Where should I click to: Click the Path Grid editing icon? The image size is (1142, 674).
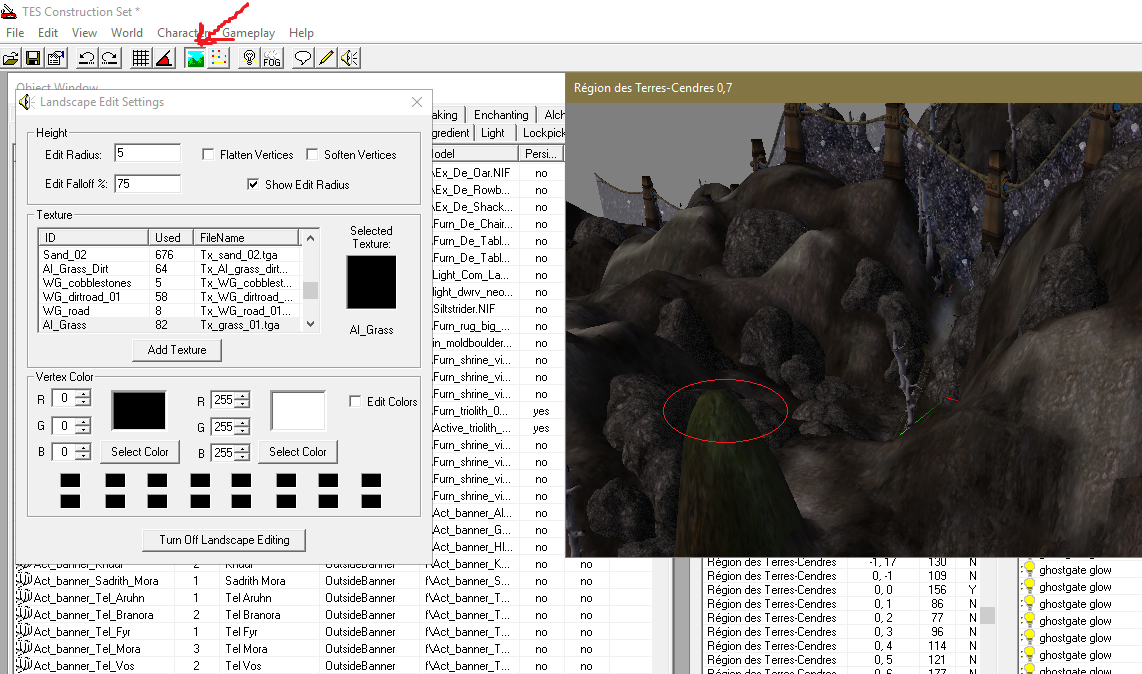click(218, 58)
